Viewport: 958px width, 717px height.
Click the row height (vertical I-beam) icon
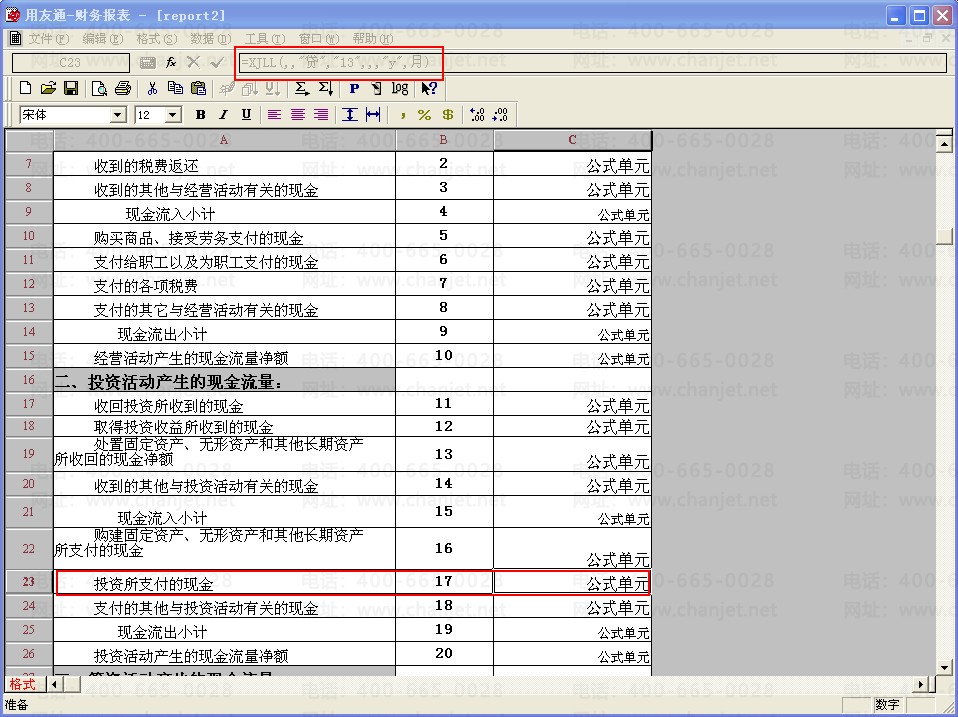click(349, 115)
